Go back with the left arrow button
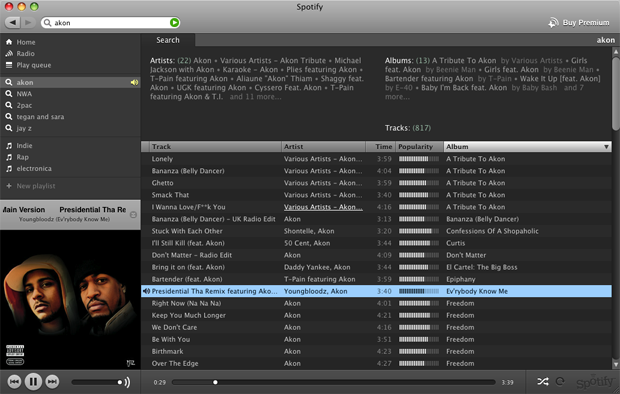This screenshot has height=394, width=620. 13,23
